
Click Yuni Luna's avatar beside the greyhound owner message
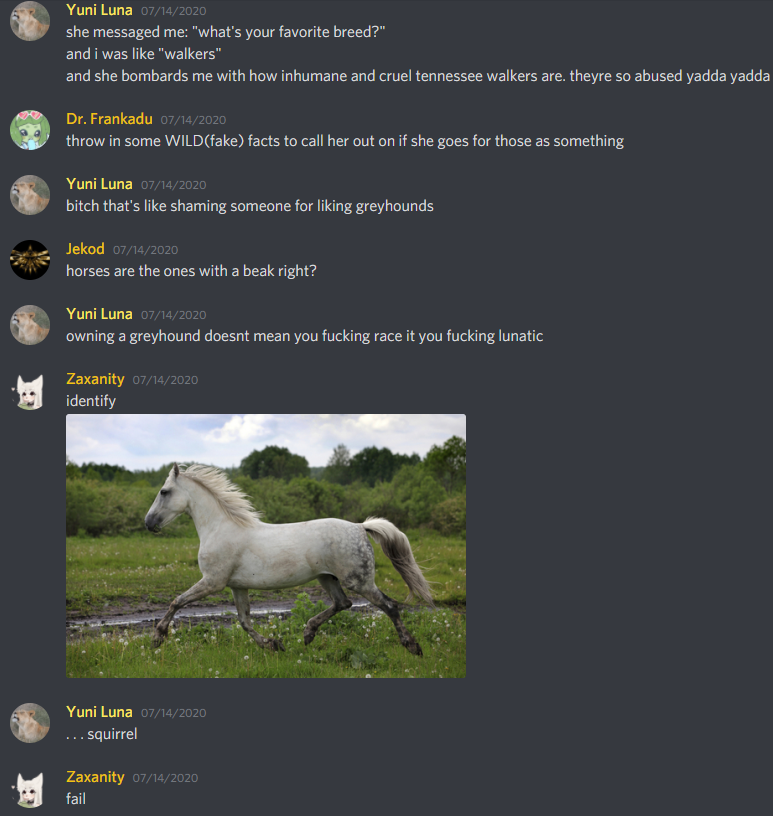tap(30, 325)
